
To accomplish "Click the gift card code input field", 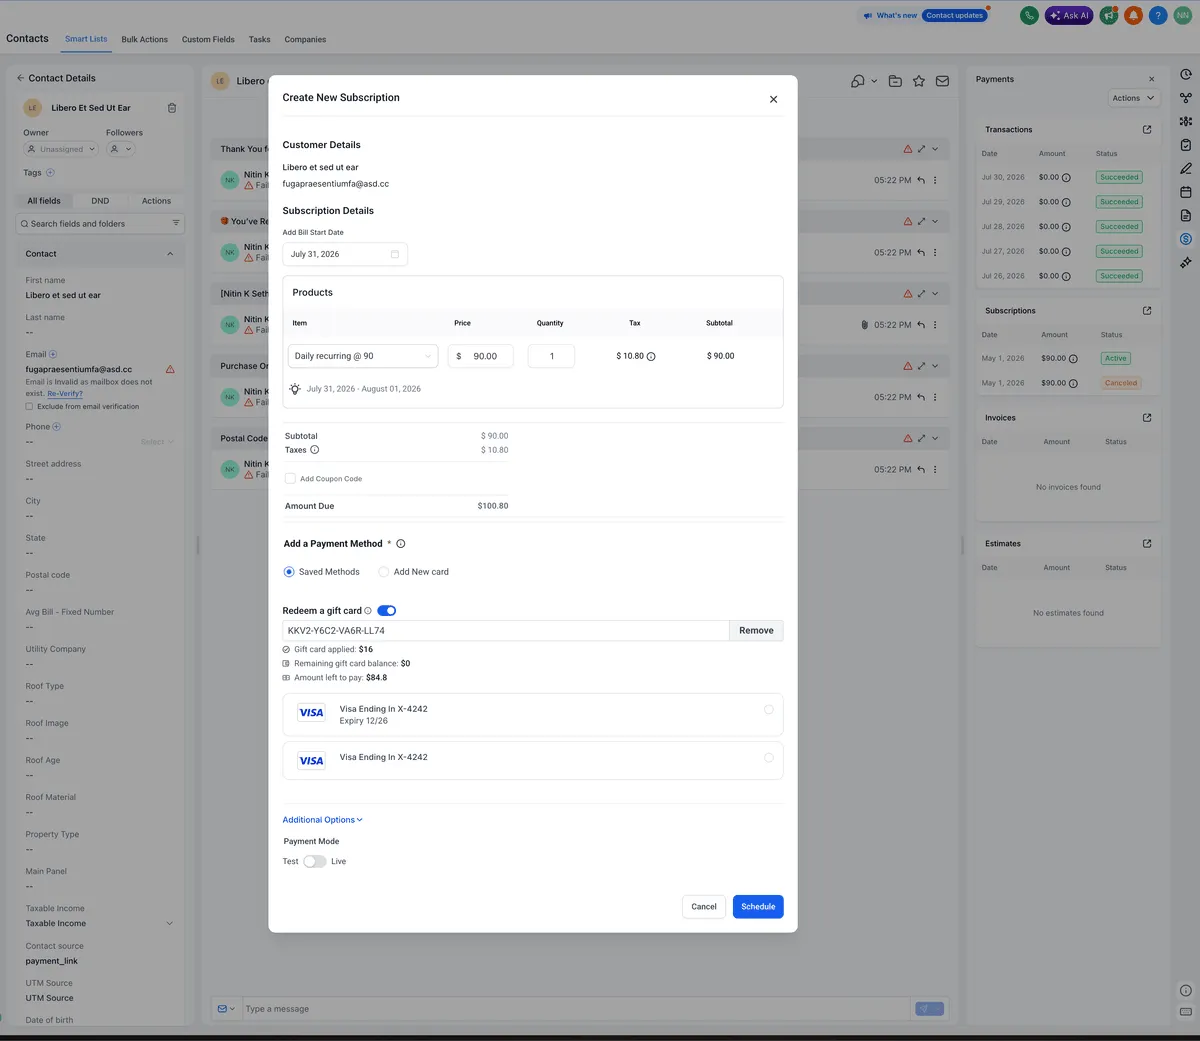I will click(x=506, y=631).
